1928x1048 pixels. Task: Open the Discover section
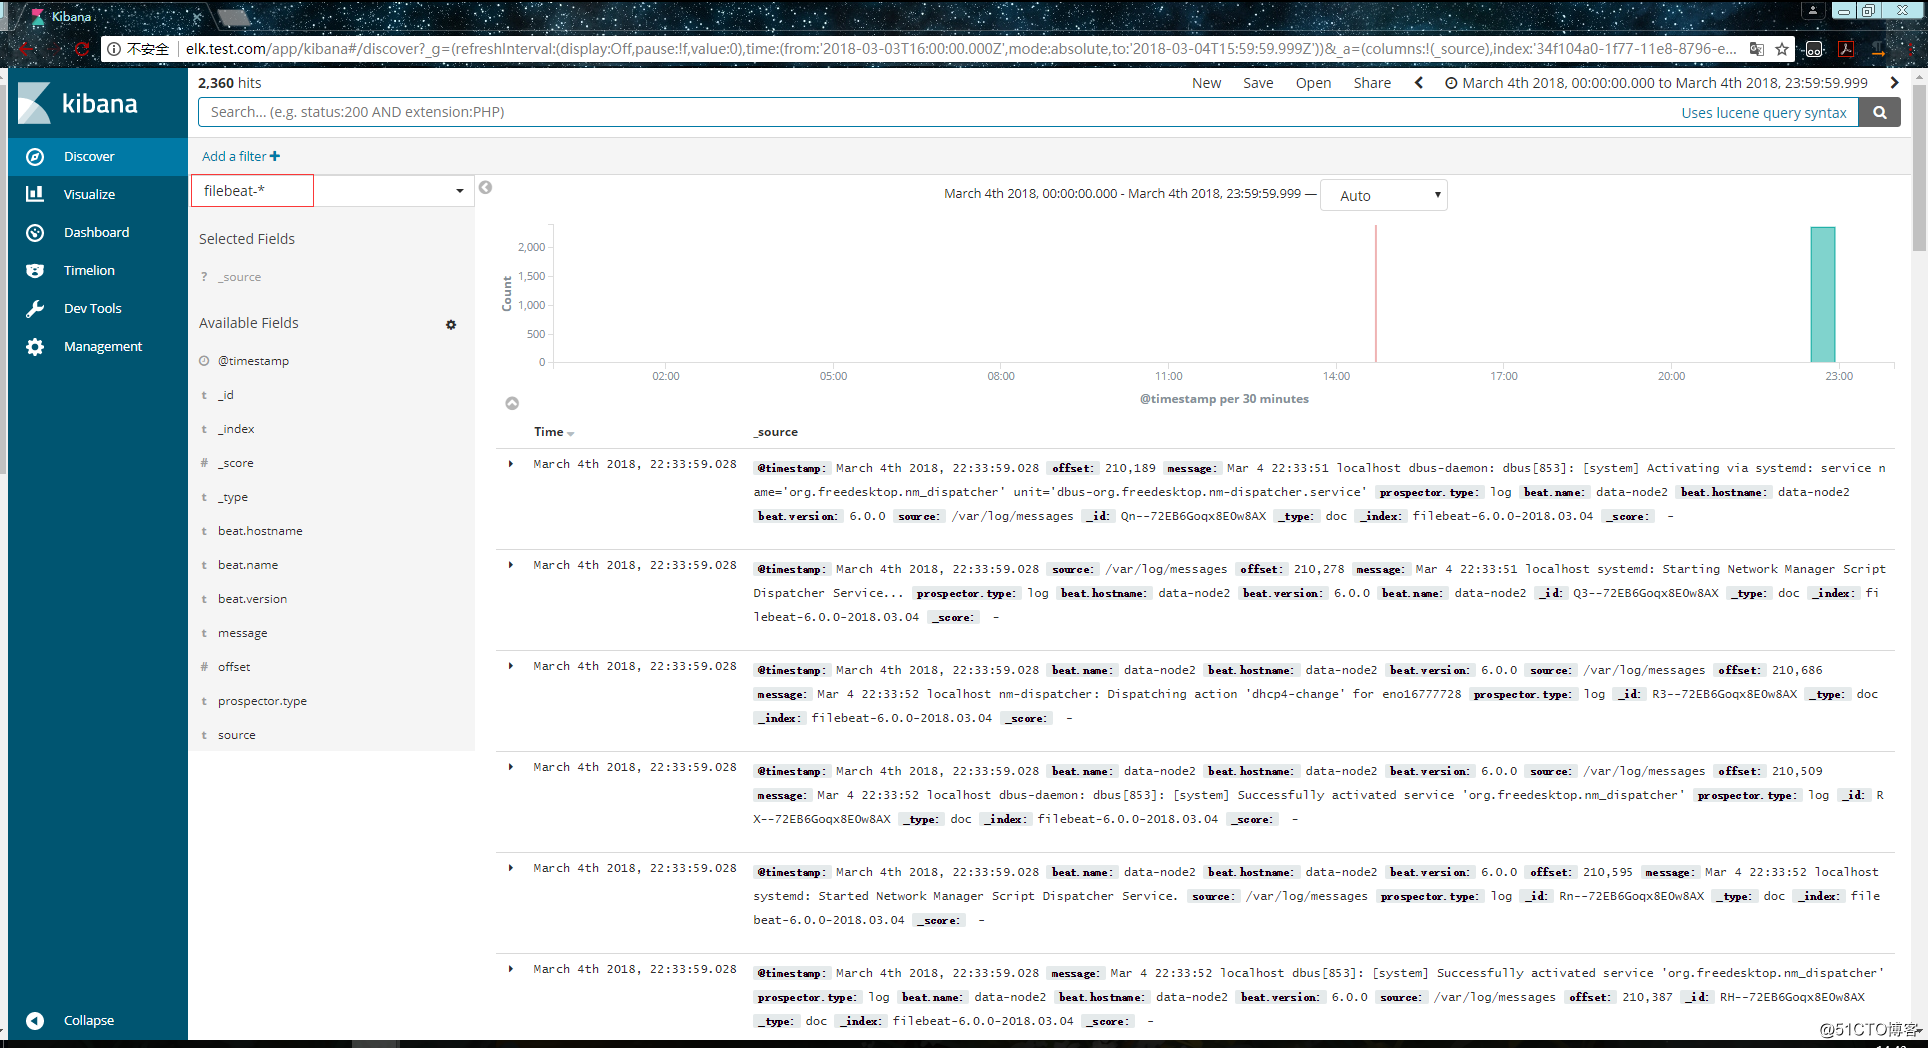coord(98,156)
